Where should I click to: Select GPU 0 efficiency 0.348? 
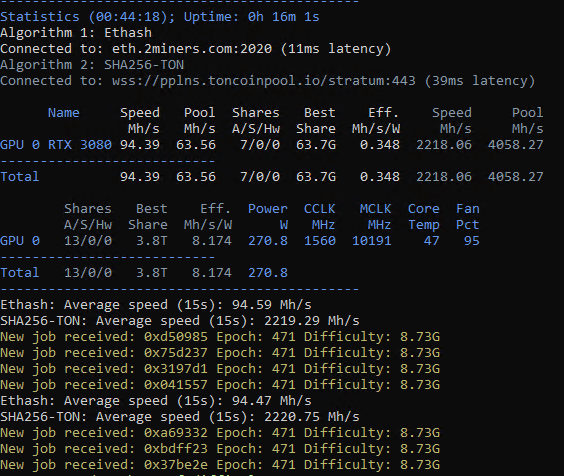379,145
